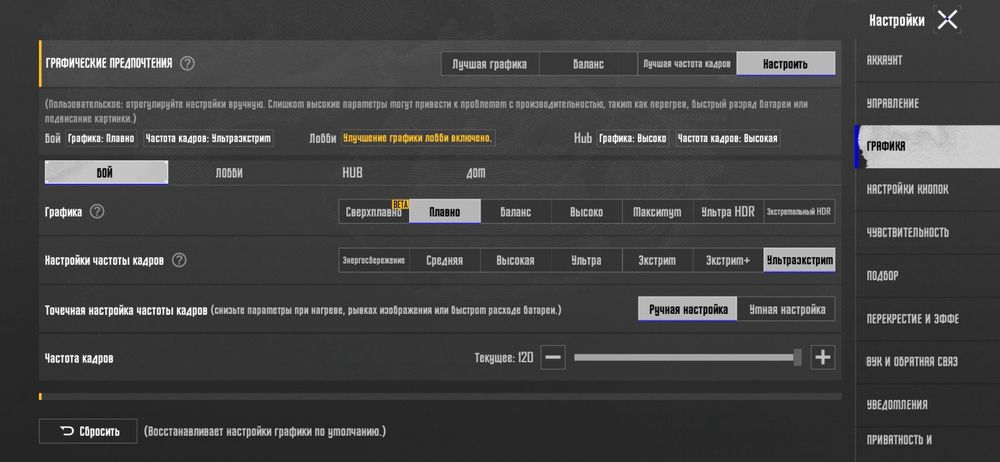Screen dimensions: 1000x462
Task: Click the Графика: Высоко Hub tag
Action: tap(633, 138)
